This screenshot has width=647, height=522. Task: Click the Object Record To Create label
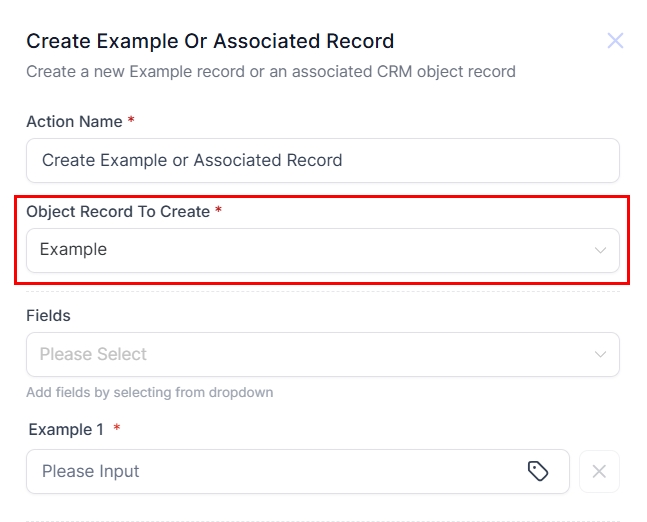click(118, 212)
